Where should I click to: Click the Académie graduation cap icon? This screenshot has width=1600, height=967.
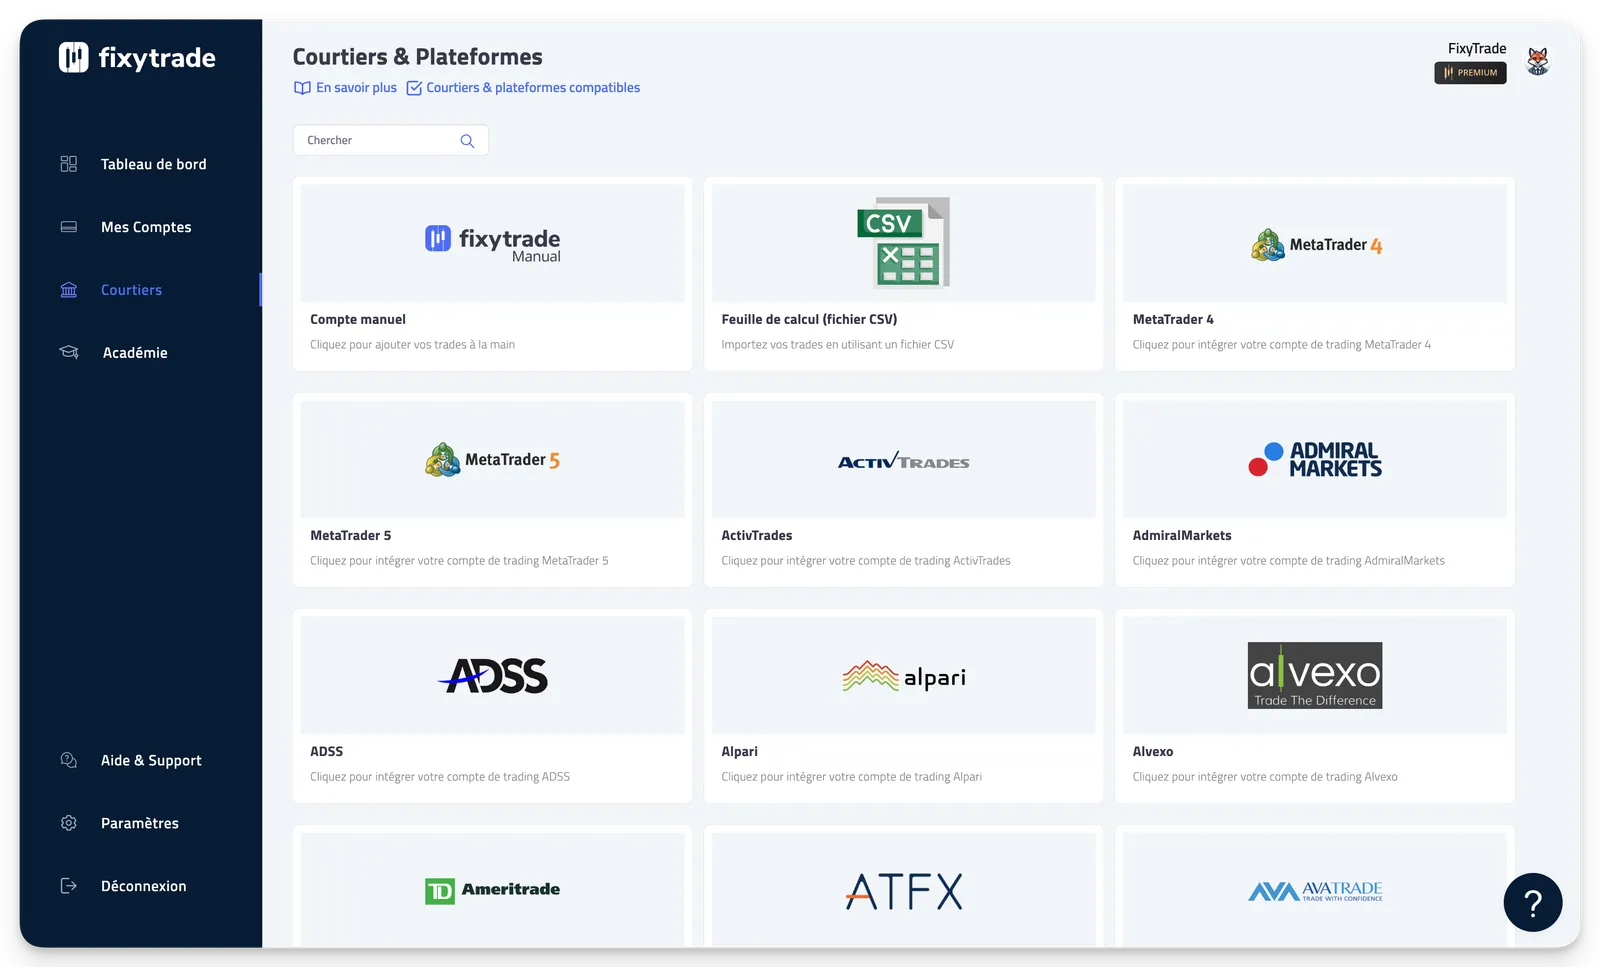pos(69,352)
